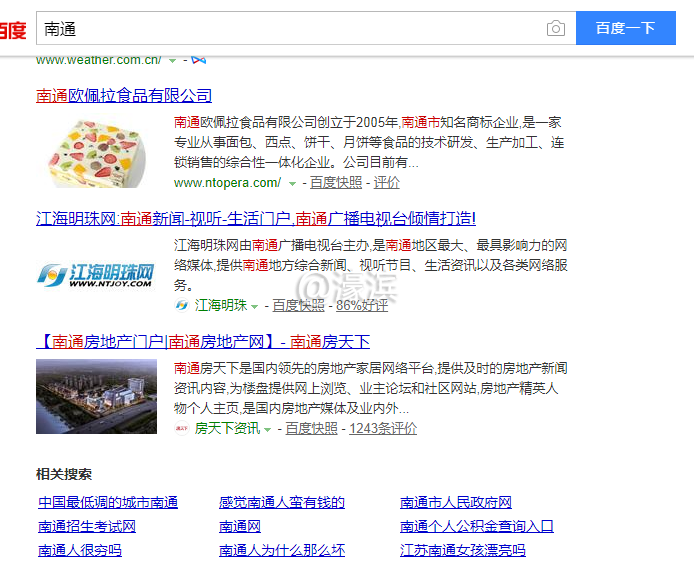Image resolution: width=694 pixels, height=579 pixels.
Task: Open 百度快照 for 江海明珠 result
Action: pyautogui.click(x=298, y=305)
